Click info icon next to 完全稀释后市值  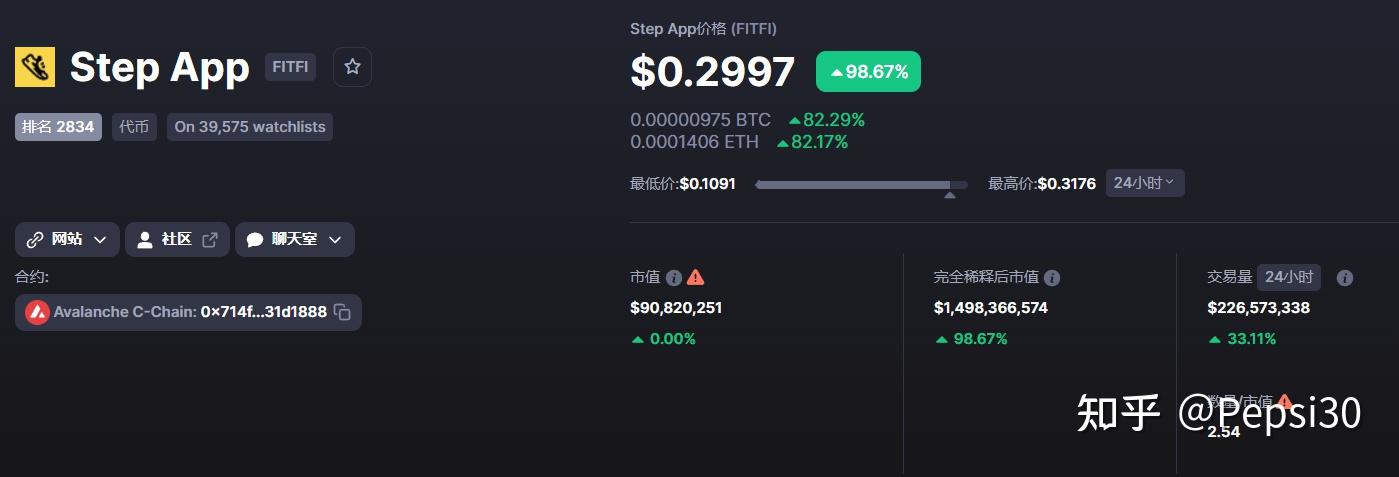click(x=1052, y=278)
